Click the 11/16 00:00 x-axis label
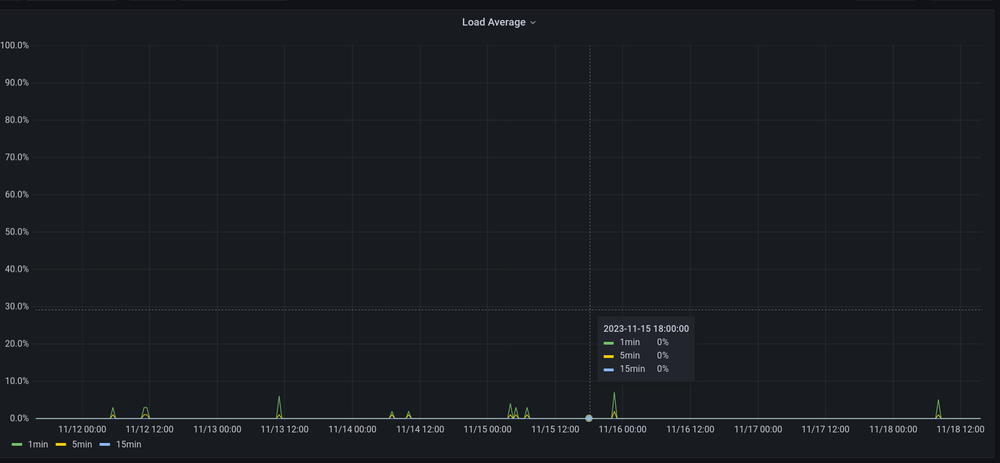 [622, 430]
